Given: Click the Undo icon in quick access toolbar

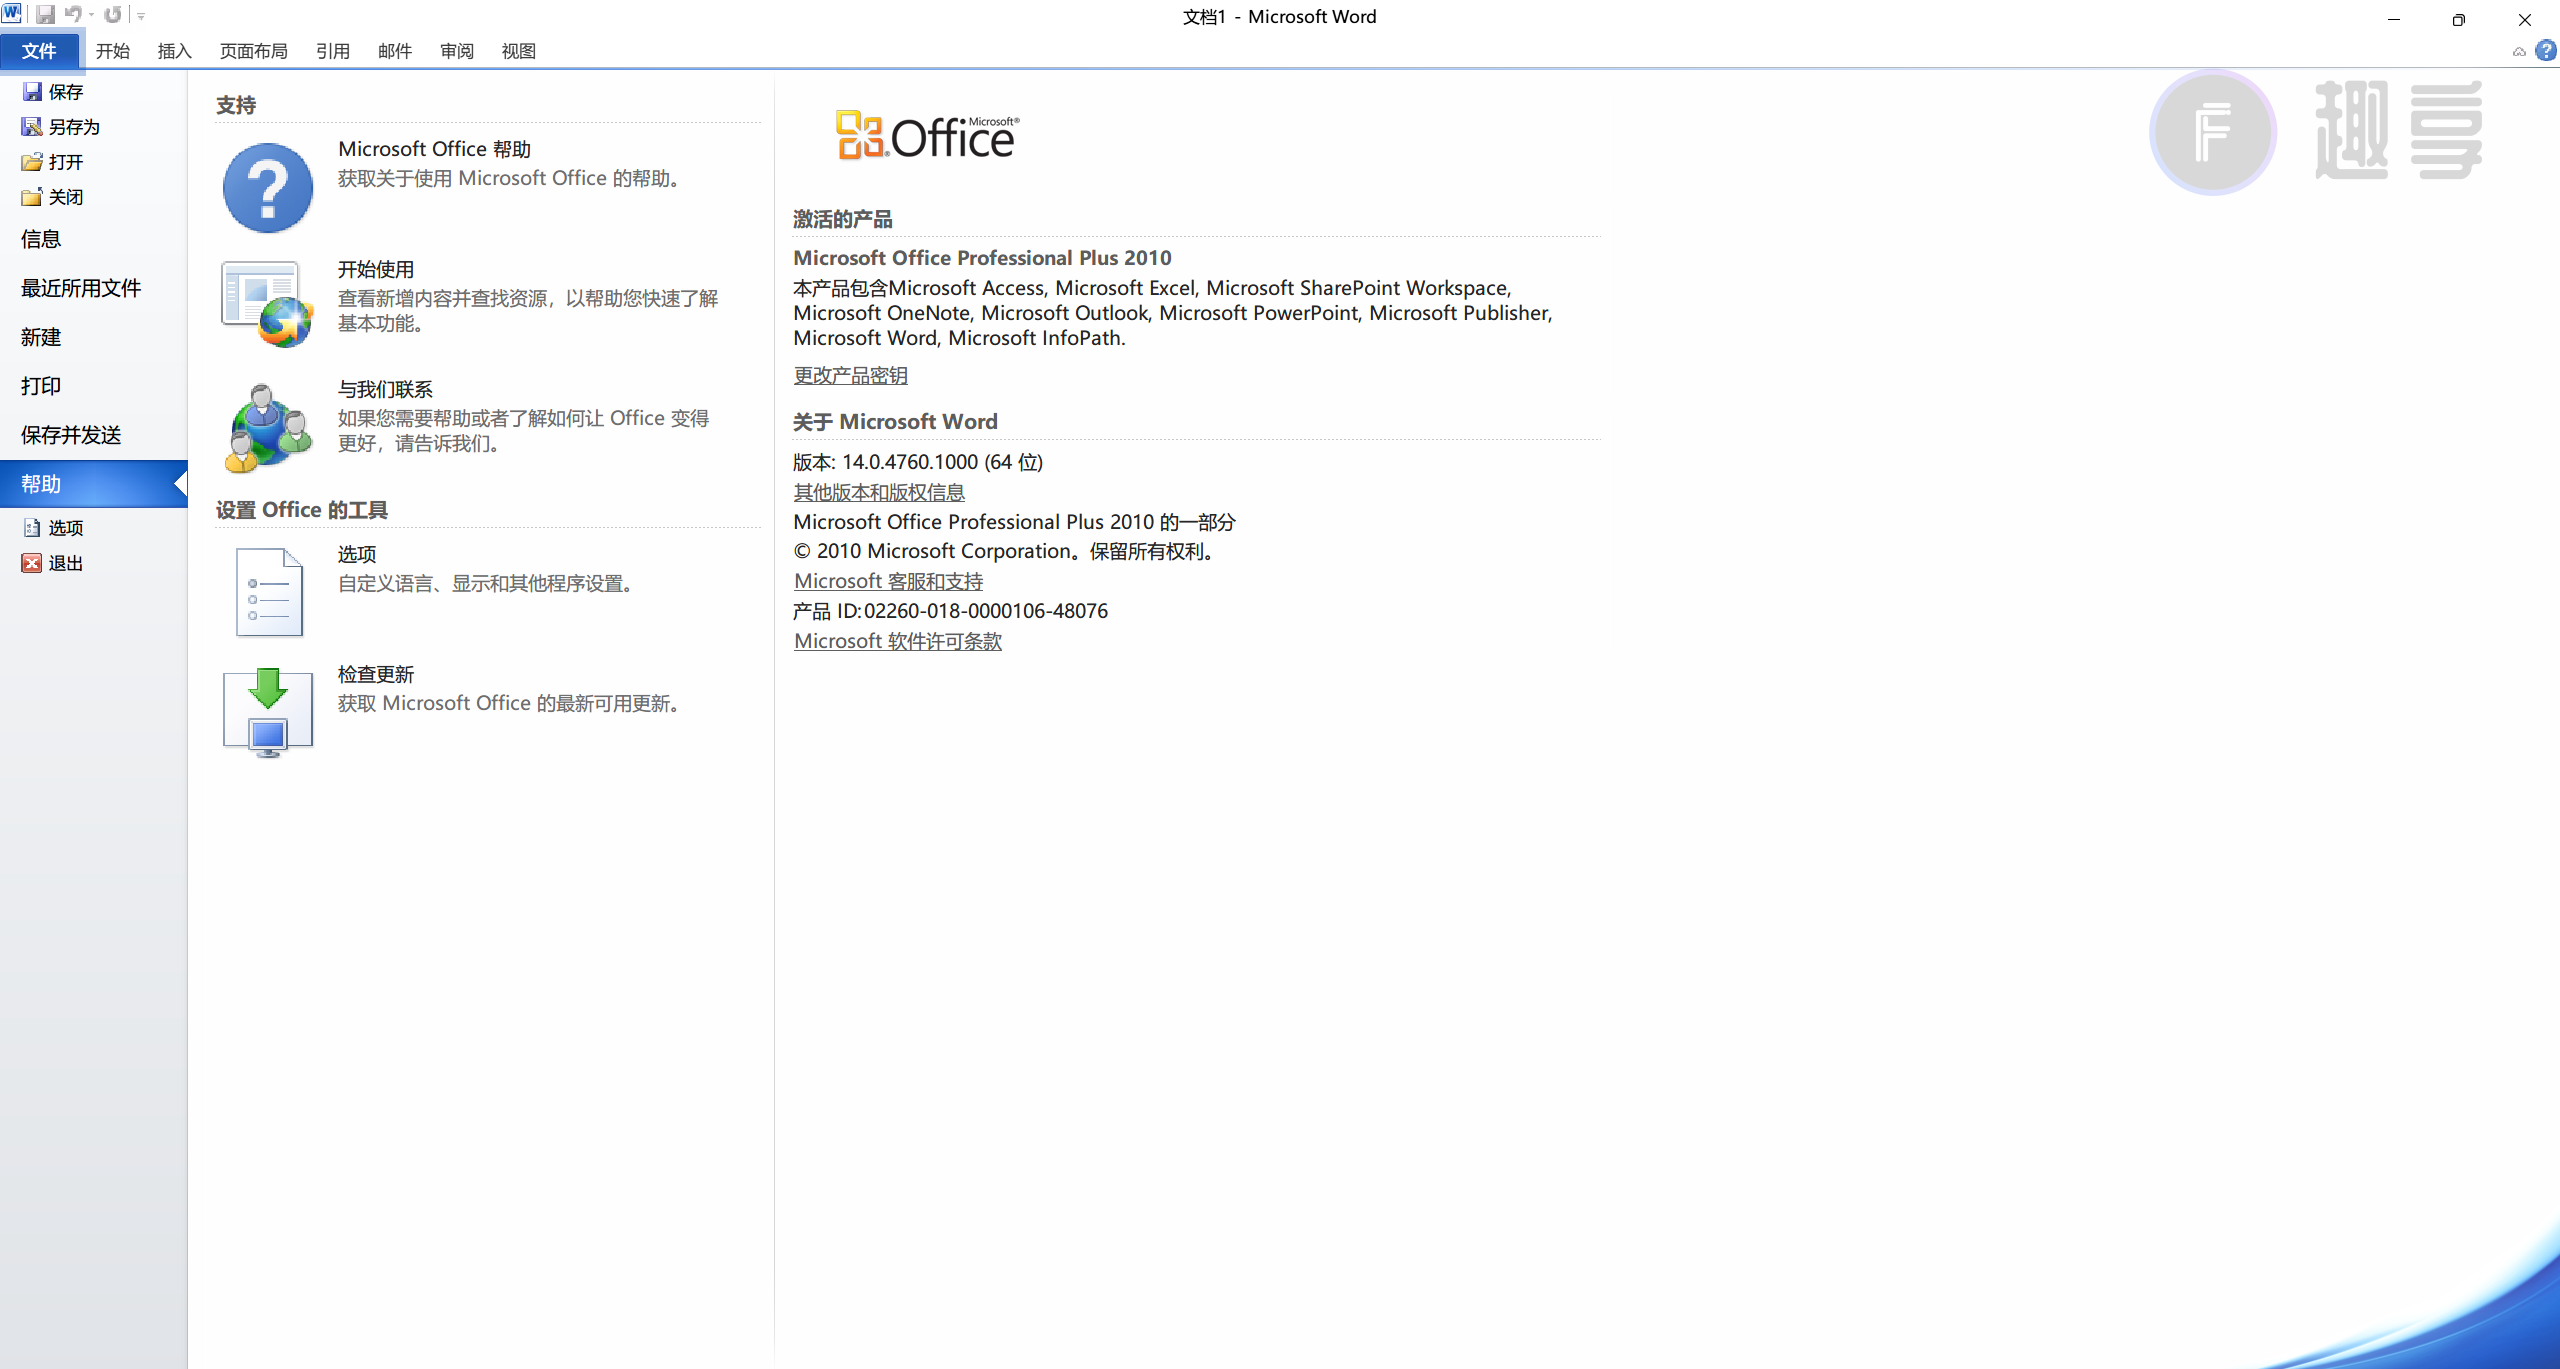Looking at the screenshot, I should [x=72, y=15].
